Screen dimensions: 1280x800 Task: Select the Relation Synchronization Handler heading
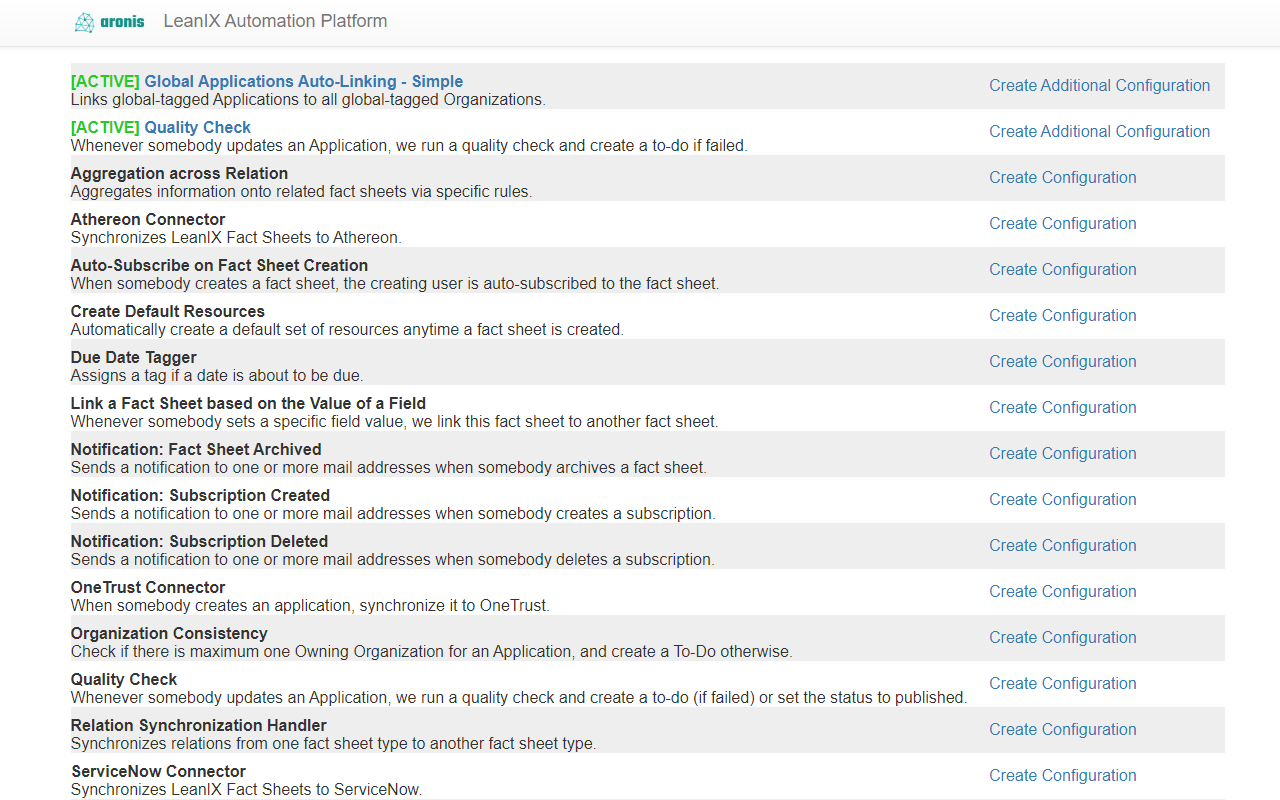(199, 726)
